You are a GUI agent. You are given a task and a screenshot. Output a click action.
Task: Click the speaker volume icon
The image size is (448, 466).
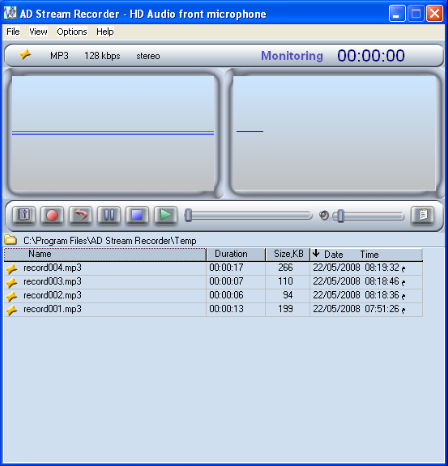coord(324,216)
